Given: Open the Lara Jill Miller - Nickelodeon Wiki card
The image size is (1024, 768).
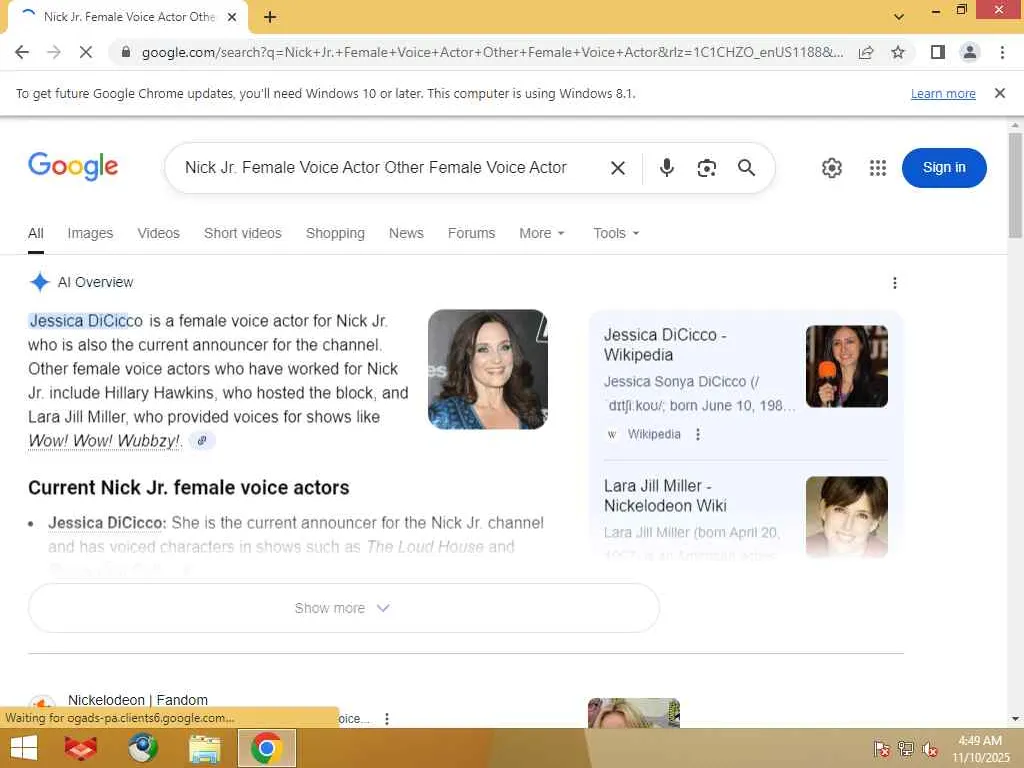Looking at the screenshot, I should point(665,496).
